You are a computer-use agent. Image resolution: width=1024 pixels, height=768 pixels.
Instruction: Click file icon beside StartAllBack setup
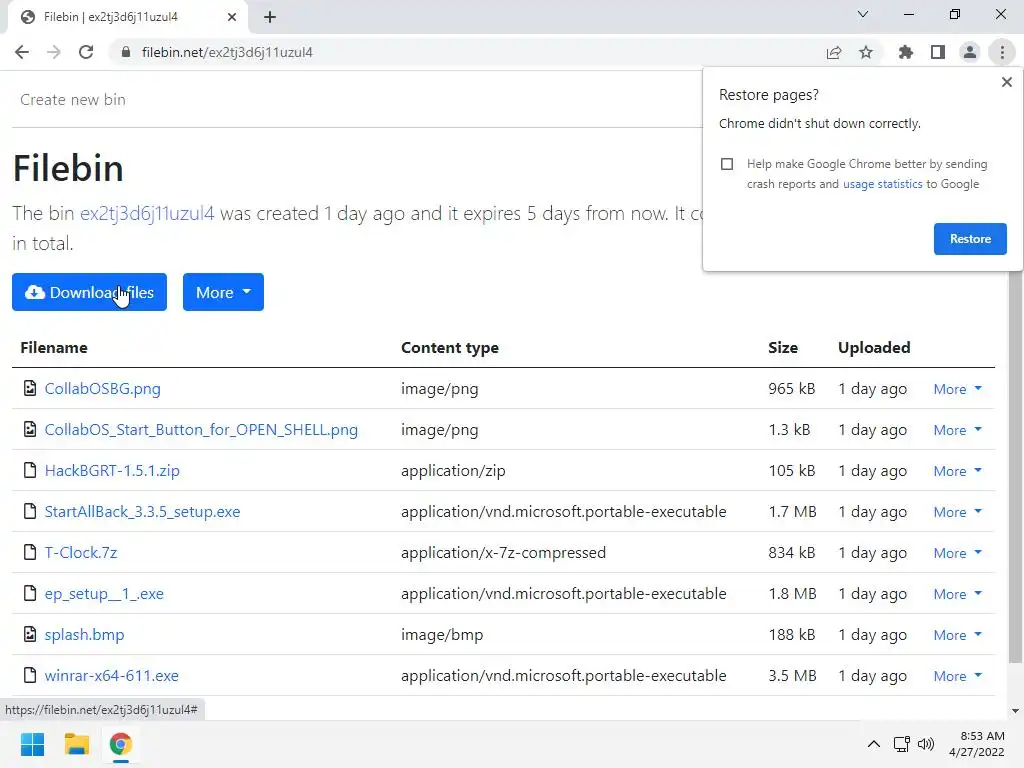point(29,511)
